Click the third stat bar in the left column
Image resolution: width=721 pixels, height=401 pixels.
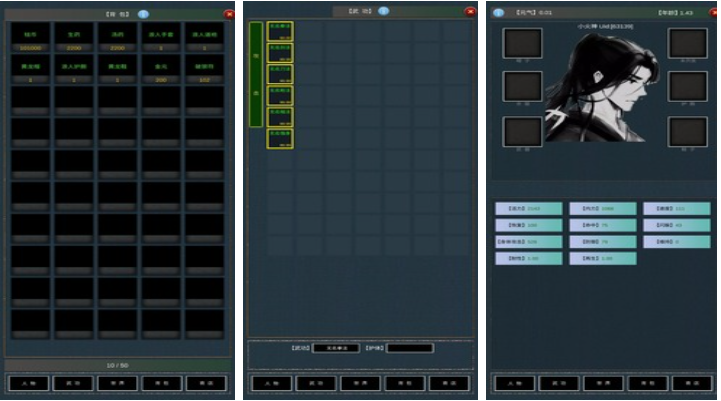528,242
